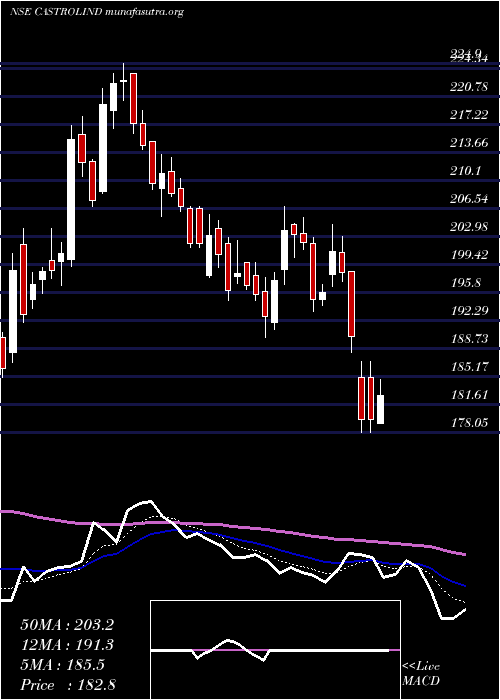The height and width of the screenshot is (700, 500).
Task: Click the 195.8 price axis value
Action: 466,283
